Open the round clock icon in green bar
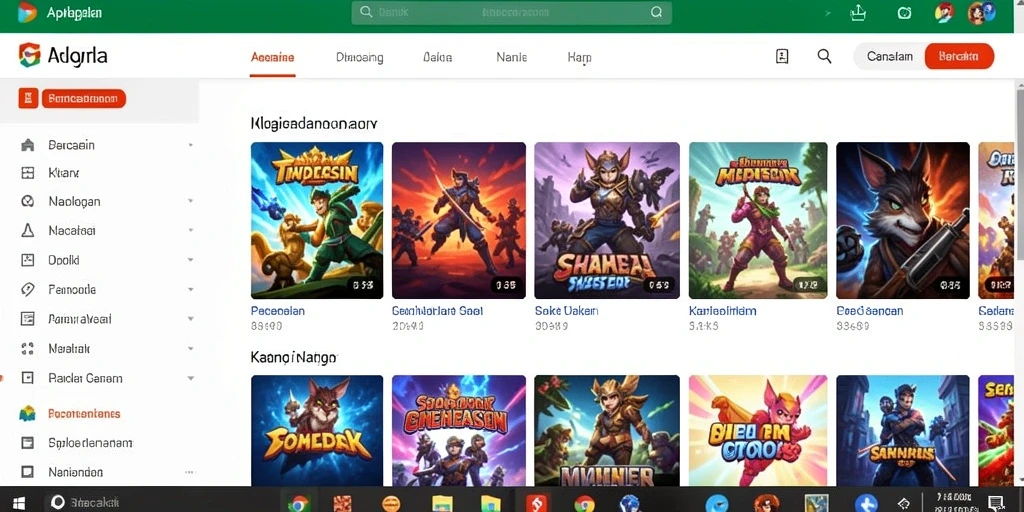Image resolution: width=1024 pixels, height=512 pixels. tap(904, 12)
